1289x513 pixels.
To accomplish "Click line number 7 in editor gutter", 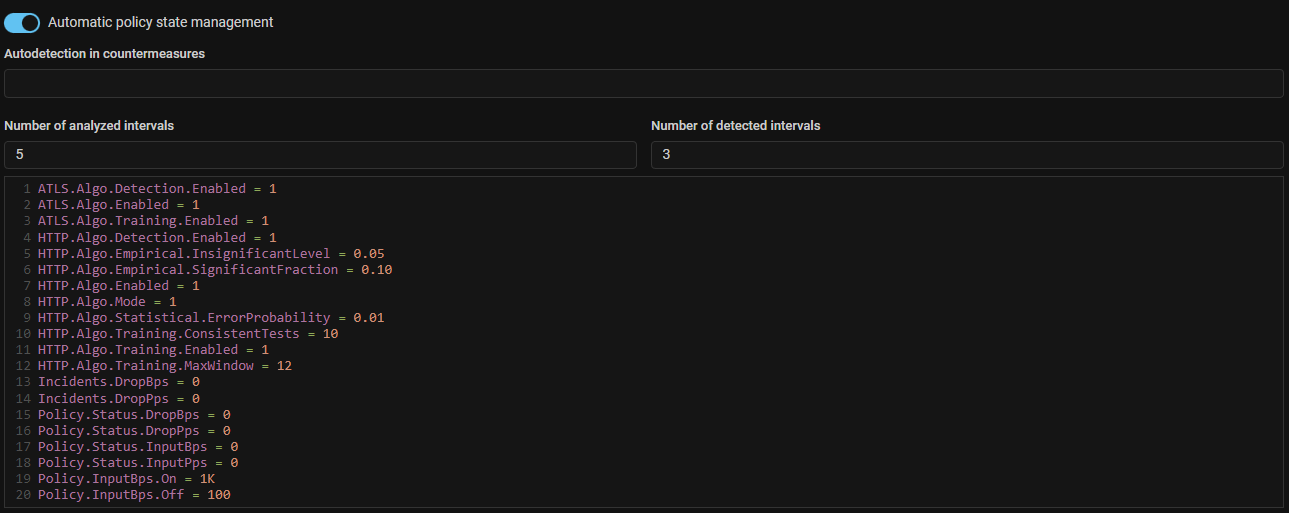I will tap(26, 285).
